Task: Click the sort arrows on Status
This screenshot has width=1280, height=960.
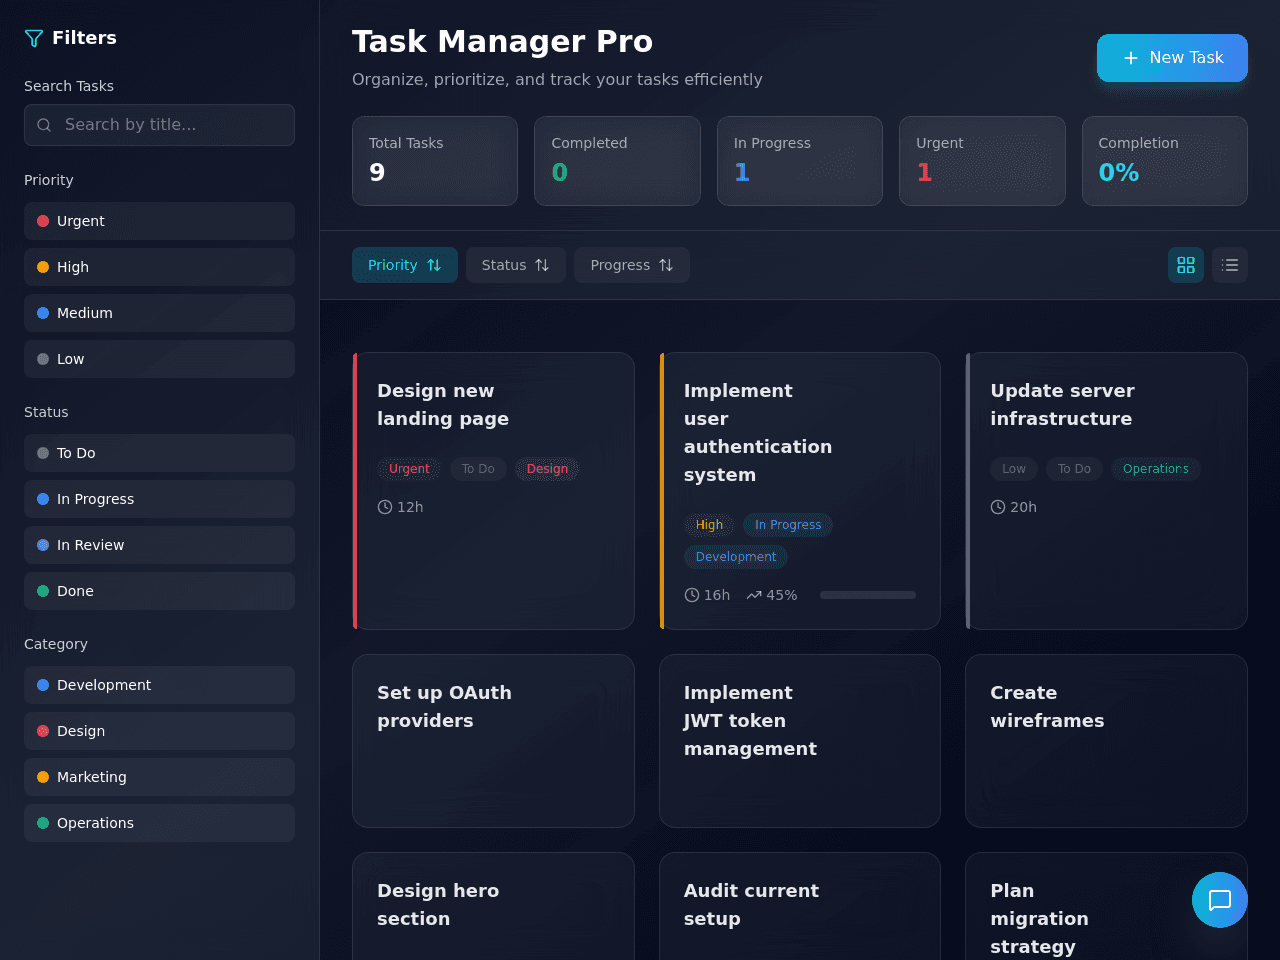Action: [x=542, y=265]
